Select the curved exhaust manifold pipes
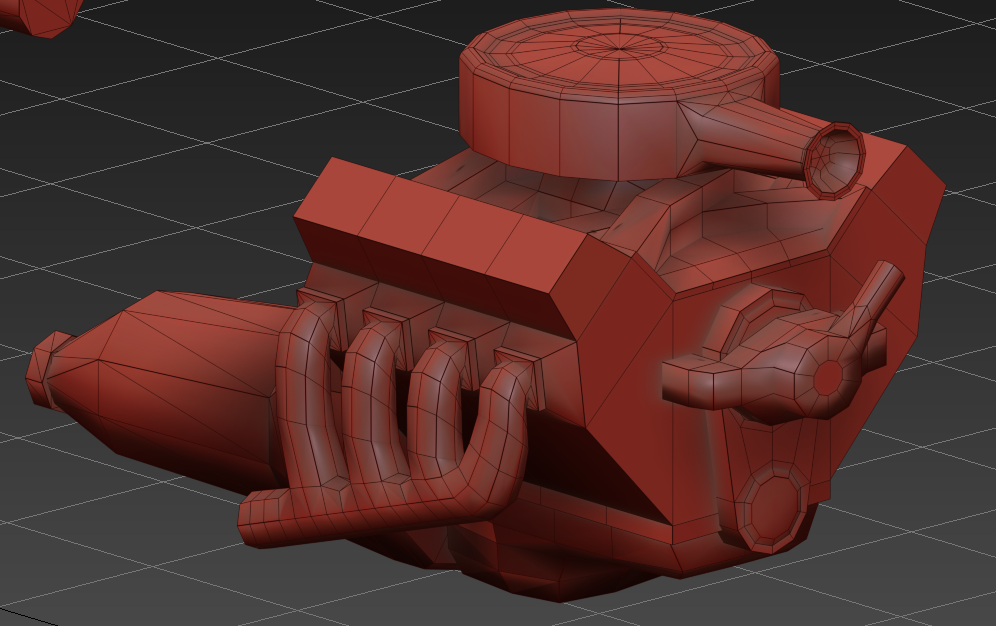Viewport: 996px width, 626px height. pos(385,422)
